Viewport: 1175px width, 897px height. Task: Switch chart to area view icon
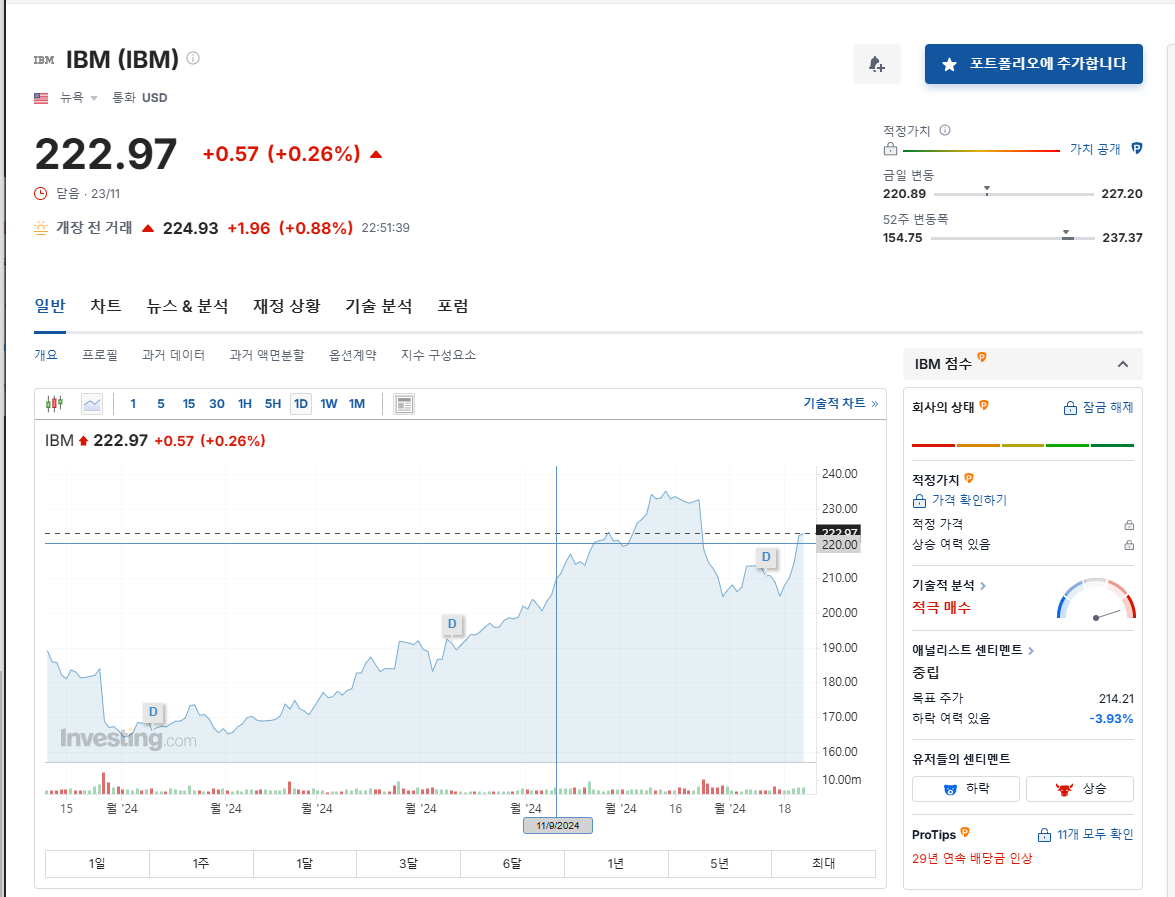(92, 404)
